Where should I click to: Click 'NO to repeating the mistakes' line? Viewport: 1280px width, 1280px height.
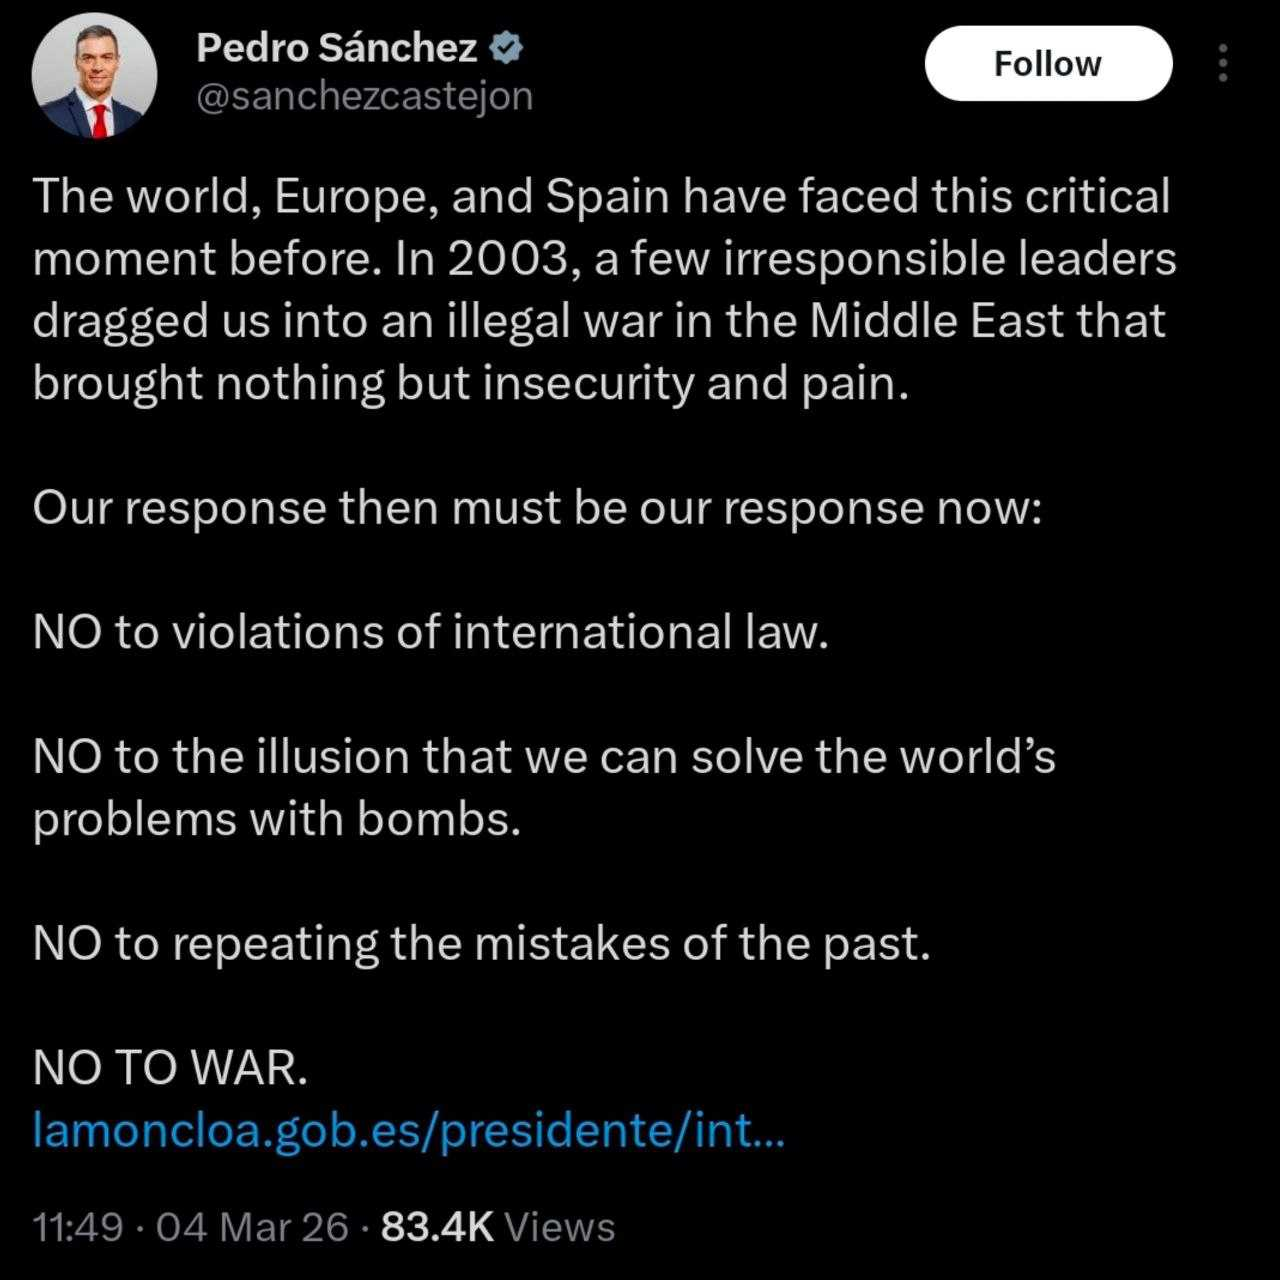(x=481, y=944)
